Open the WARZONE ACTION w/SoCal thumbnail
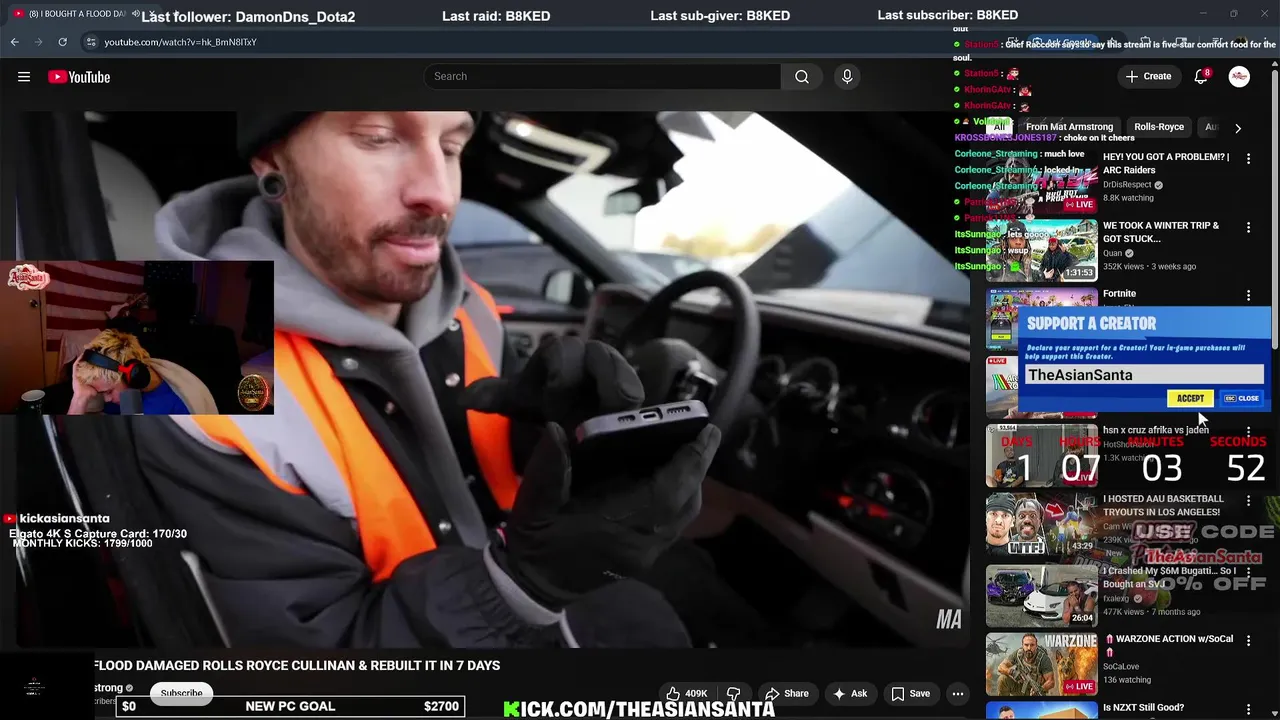Screen dimensions: 1280x720 pyautogui.click(x=1042, y=663)
